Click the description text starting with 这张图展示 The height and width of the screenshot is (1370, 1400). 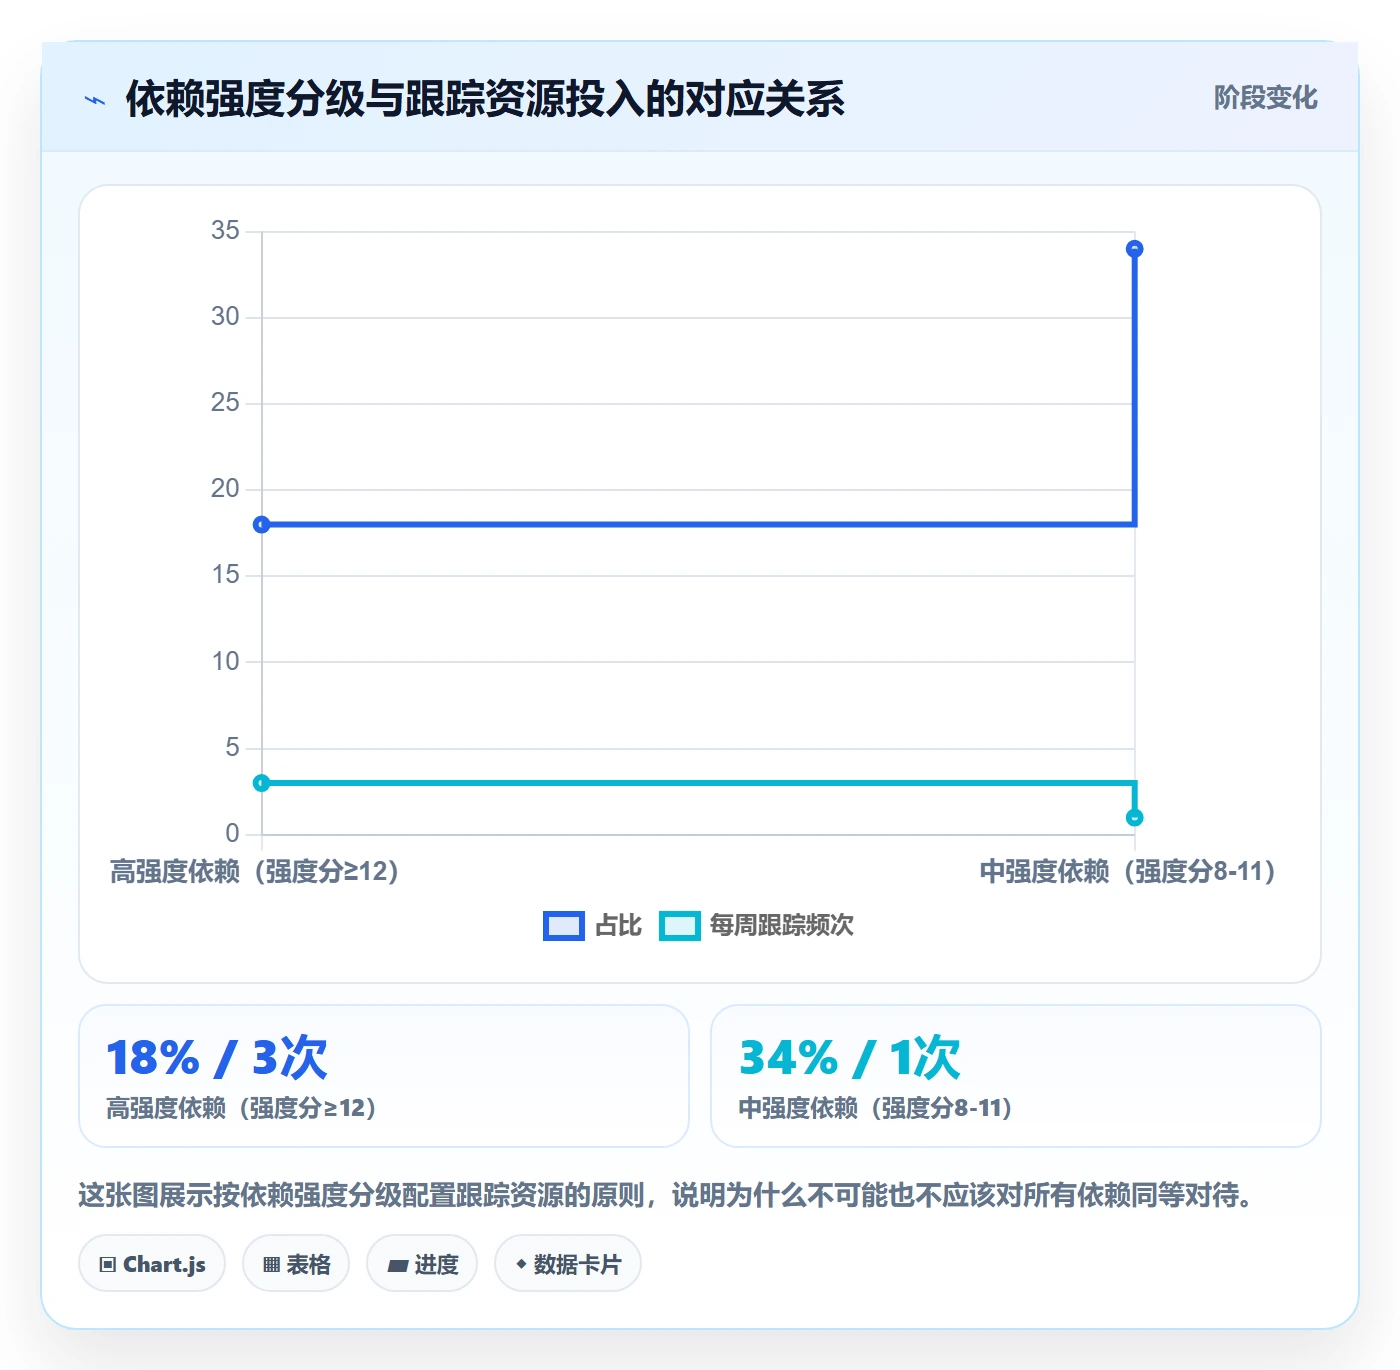tap(667, 1195)
